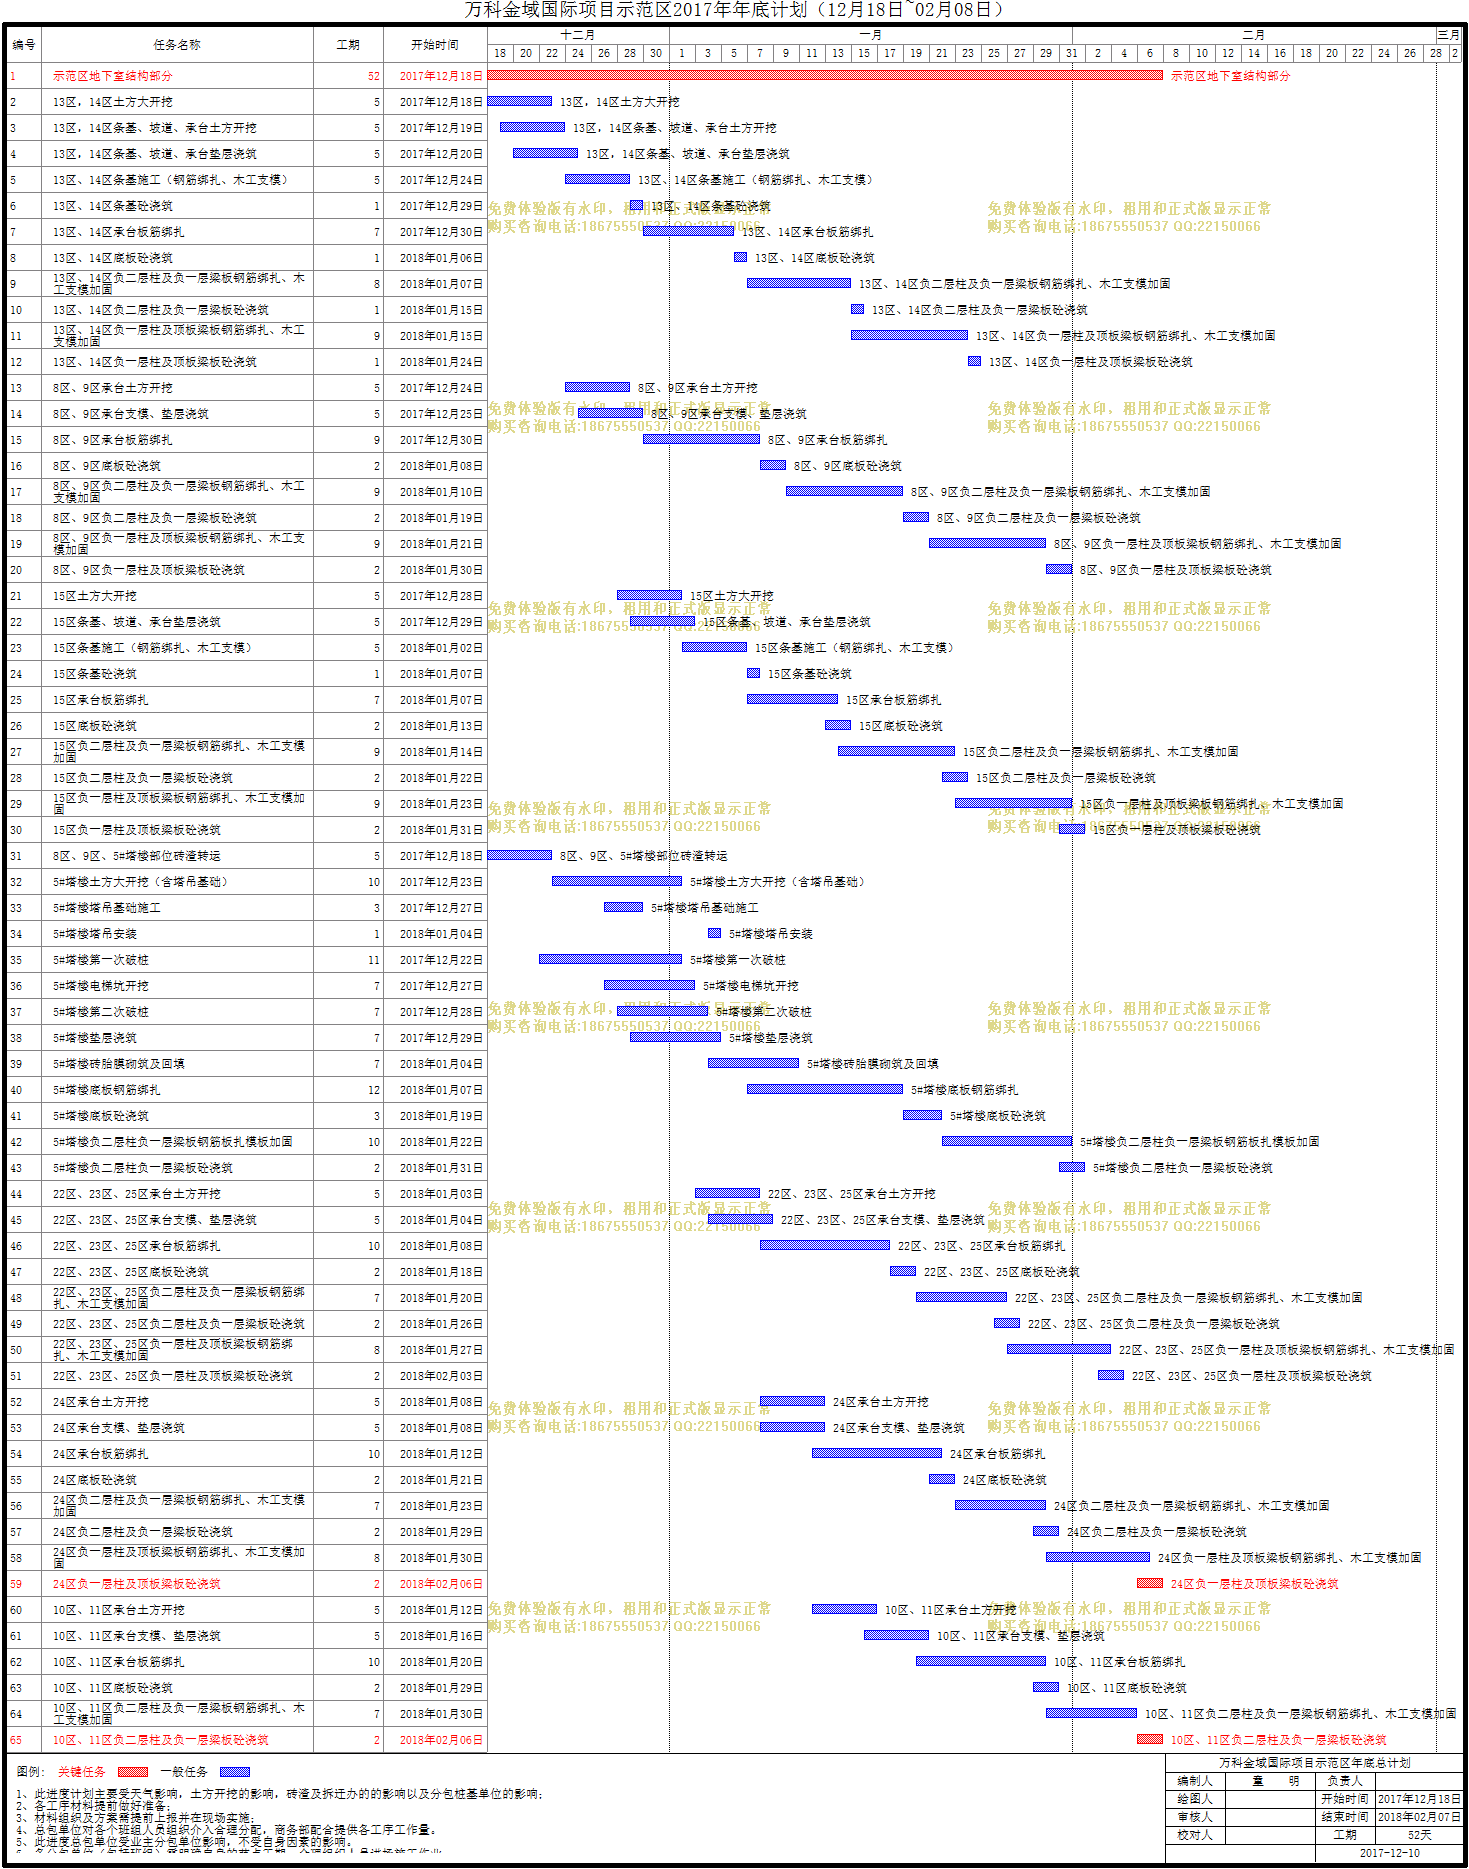
Task: Click the Gantt bar for 15区土方大开挖
Action: coord(649,595)
